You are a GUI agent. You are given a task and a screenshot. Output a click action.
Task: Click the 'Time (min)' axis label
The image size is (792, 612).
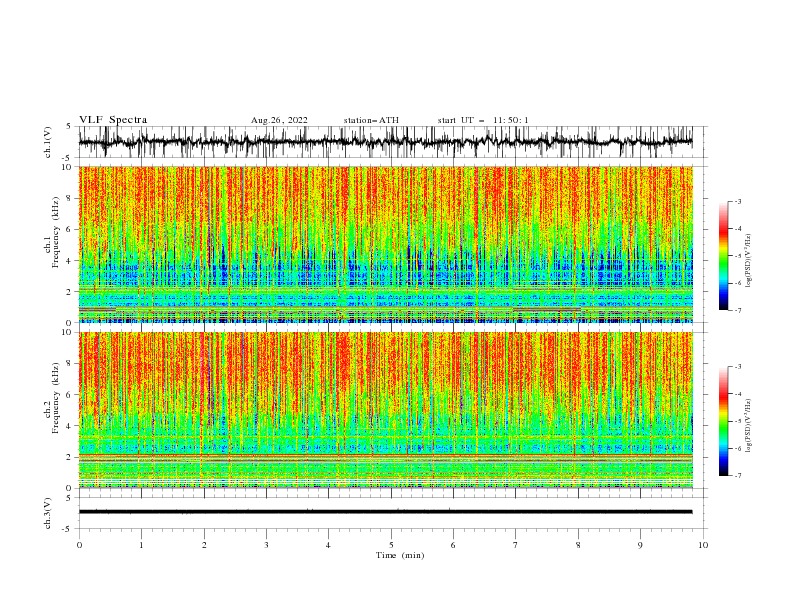tap(400, 555)
